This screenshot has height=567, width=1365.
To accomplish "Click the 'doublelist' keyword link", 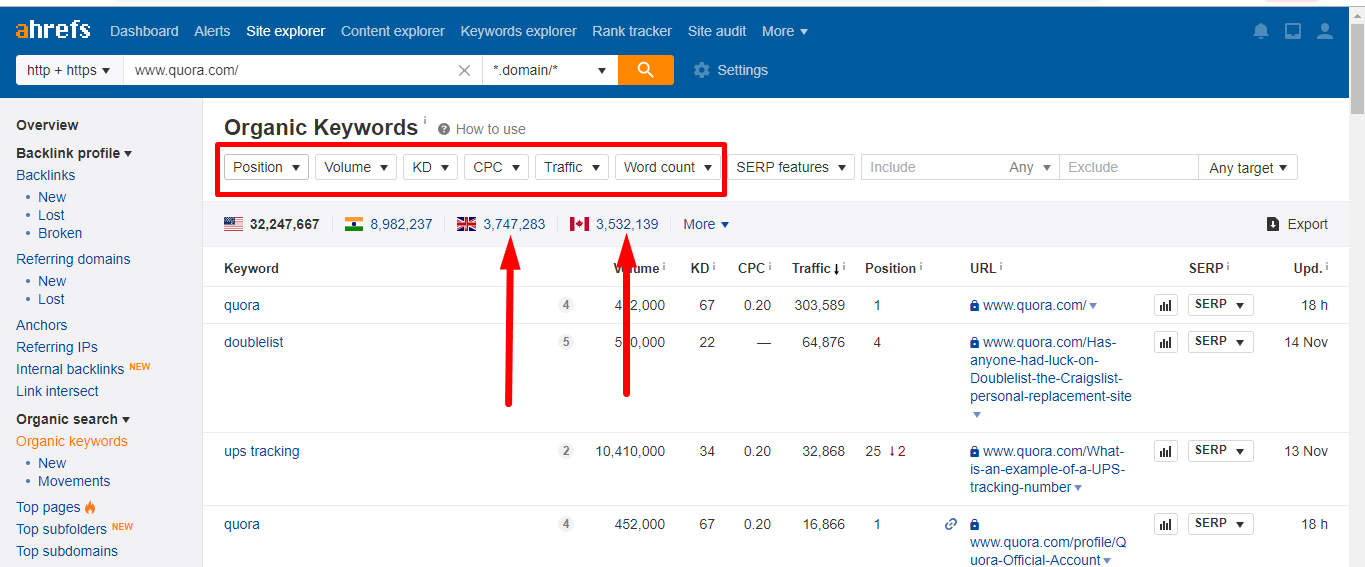I will (x=254, y=342).
